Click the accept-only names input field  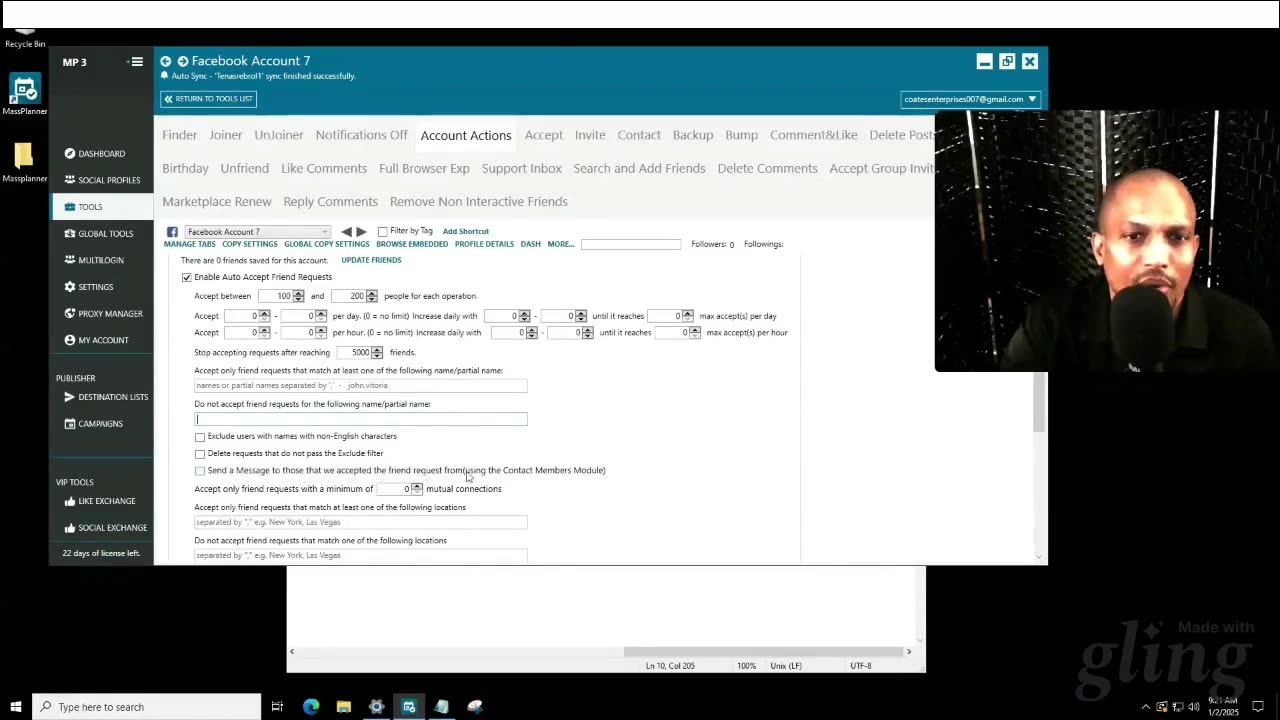[x=360, y=385]
